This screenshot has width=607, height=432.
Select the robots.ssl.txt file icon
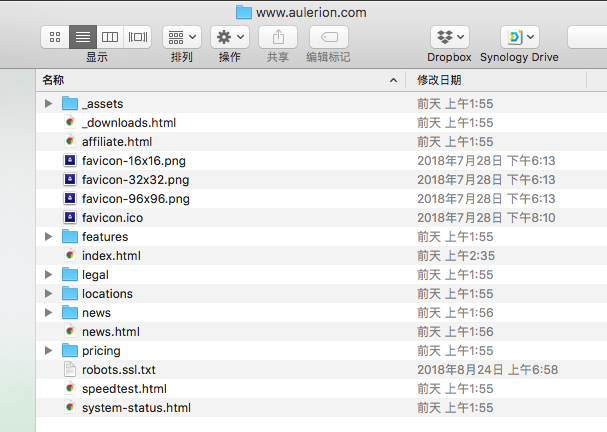point(70,369)
